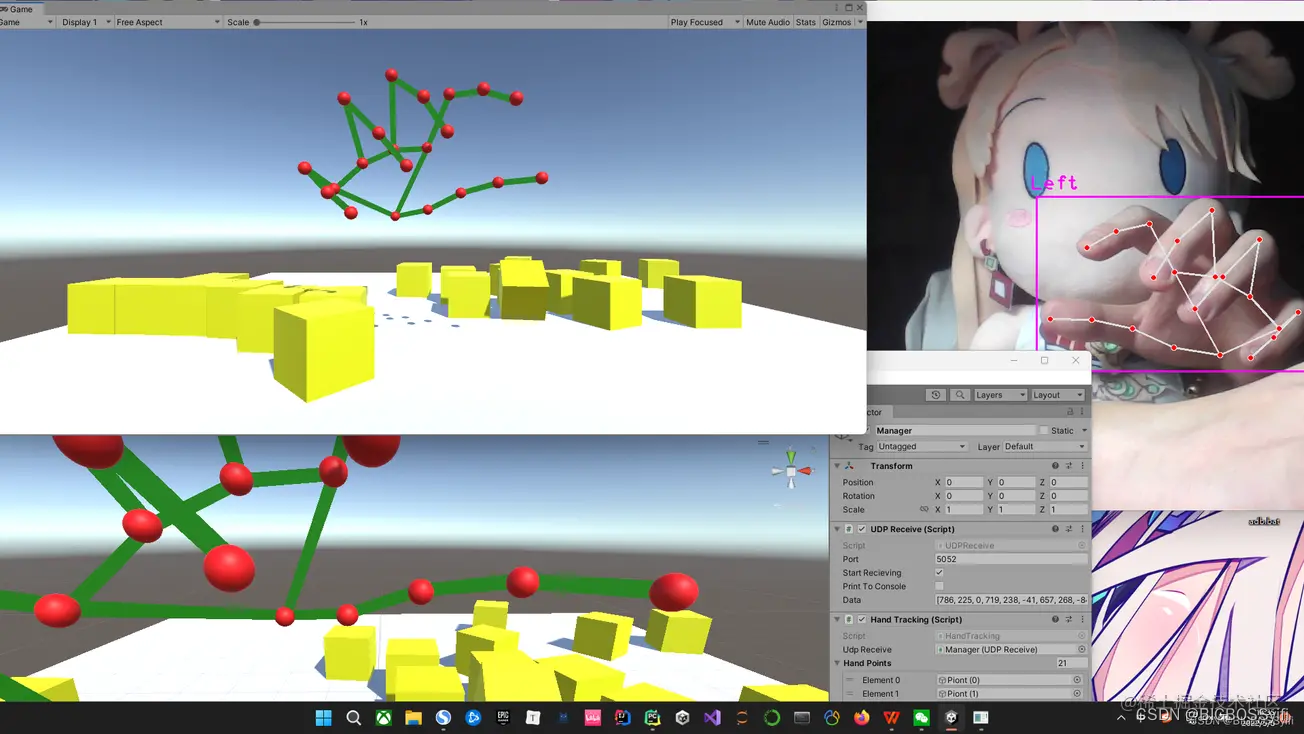Open Transform component help icon
The image size is (1304, 734).
tap(1055, 466)
